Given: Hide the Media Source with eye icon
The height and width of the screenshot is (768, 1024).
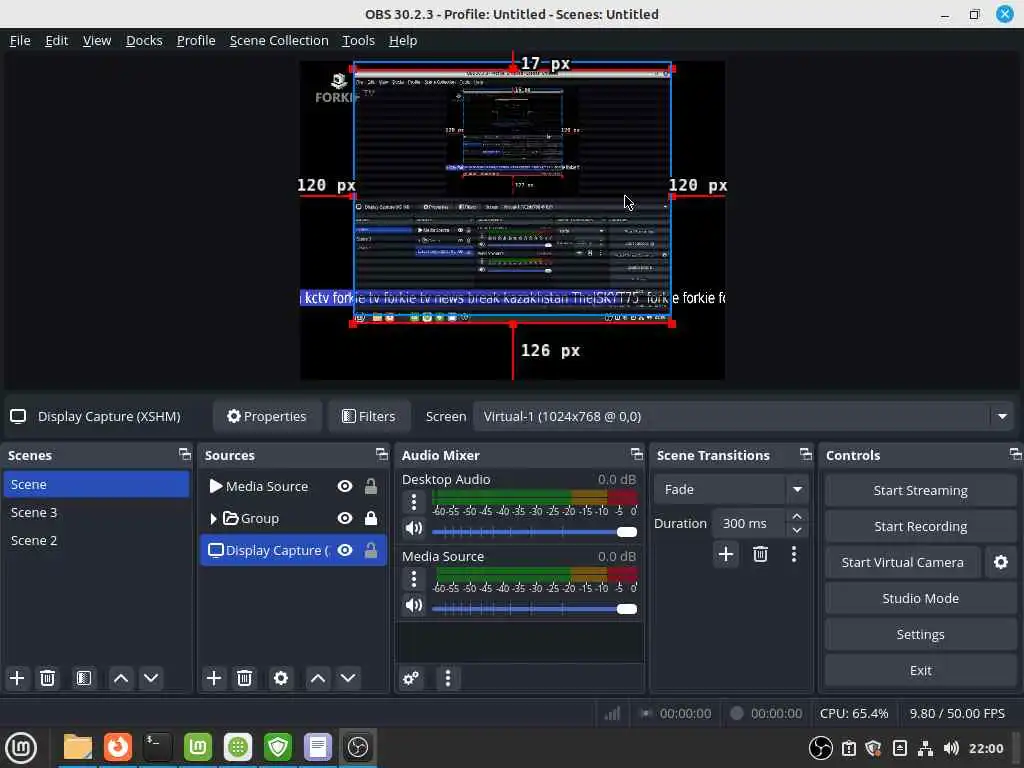Looking at the screenshot, I should (345, 486).
